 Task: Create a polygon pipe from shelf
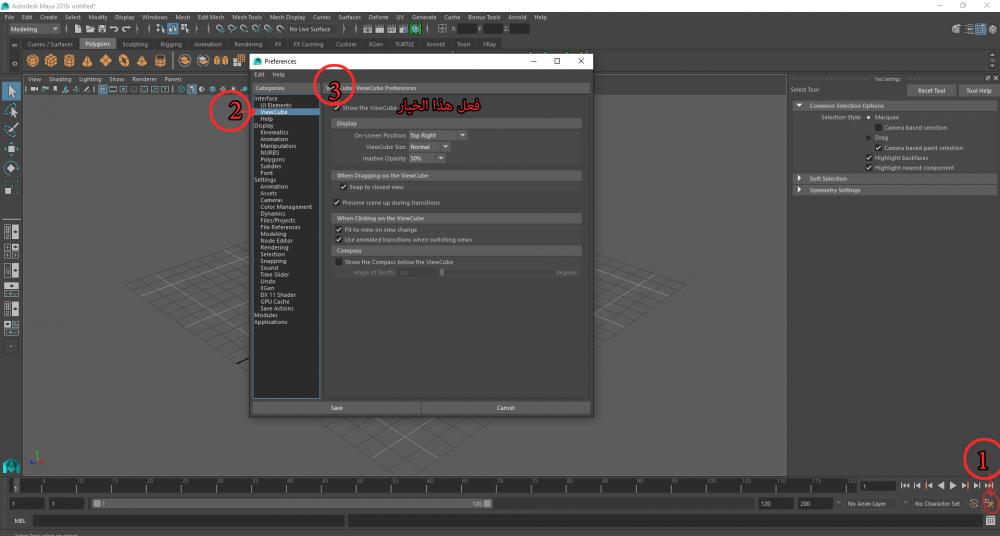click(161, 61)
